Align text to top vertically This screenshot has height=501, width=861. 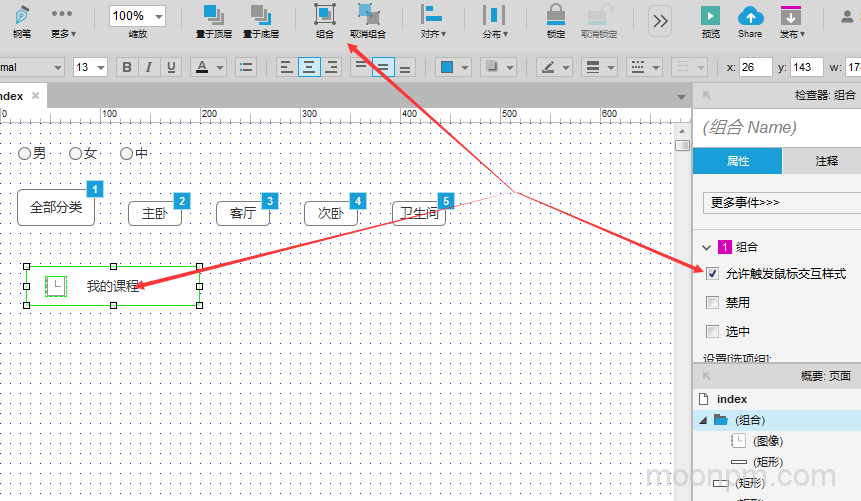click(x=360, y=67)
